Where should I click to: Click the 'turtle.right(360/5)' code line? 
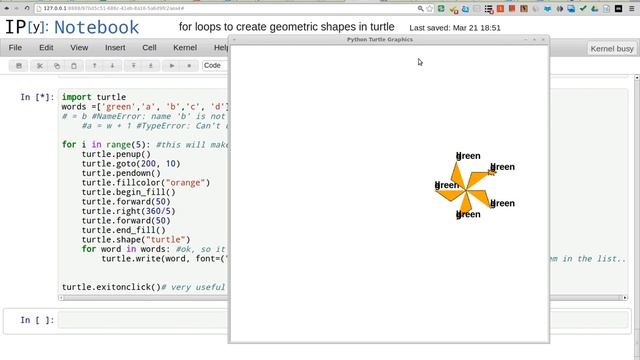pyautogui.click(x=128, y=211)
